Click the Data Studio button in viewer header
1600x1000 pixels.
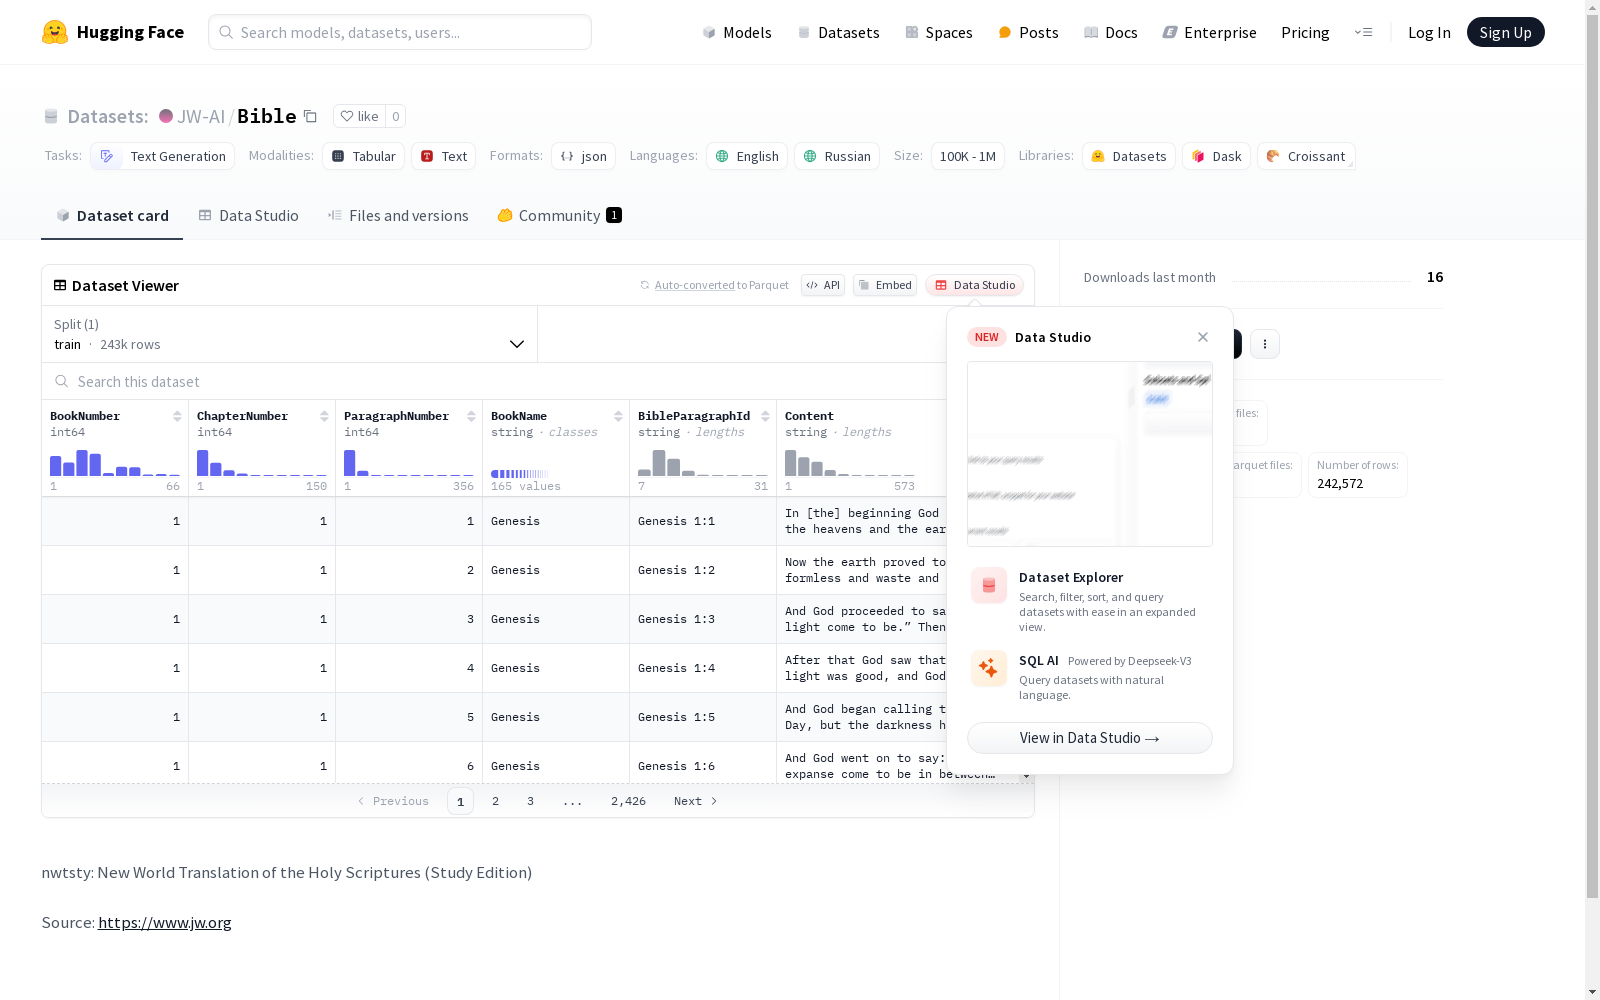(x=974, y=285)
